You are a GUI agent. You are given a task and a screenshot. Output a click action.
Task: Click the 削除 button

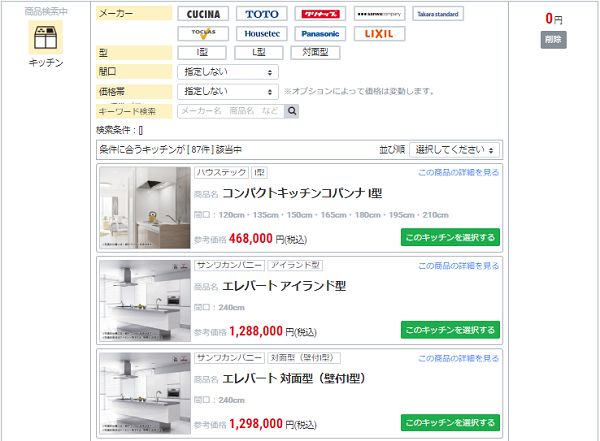click(553, 40)
